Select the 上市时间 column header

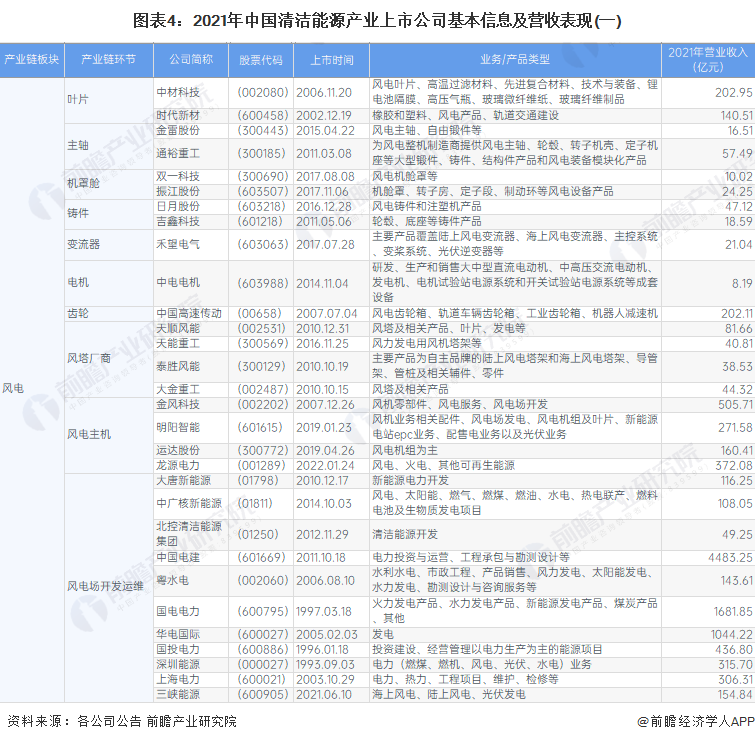click(x=332, y=59)
